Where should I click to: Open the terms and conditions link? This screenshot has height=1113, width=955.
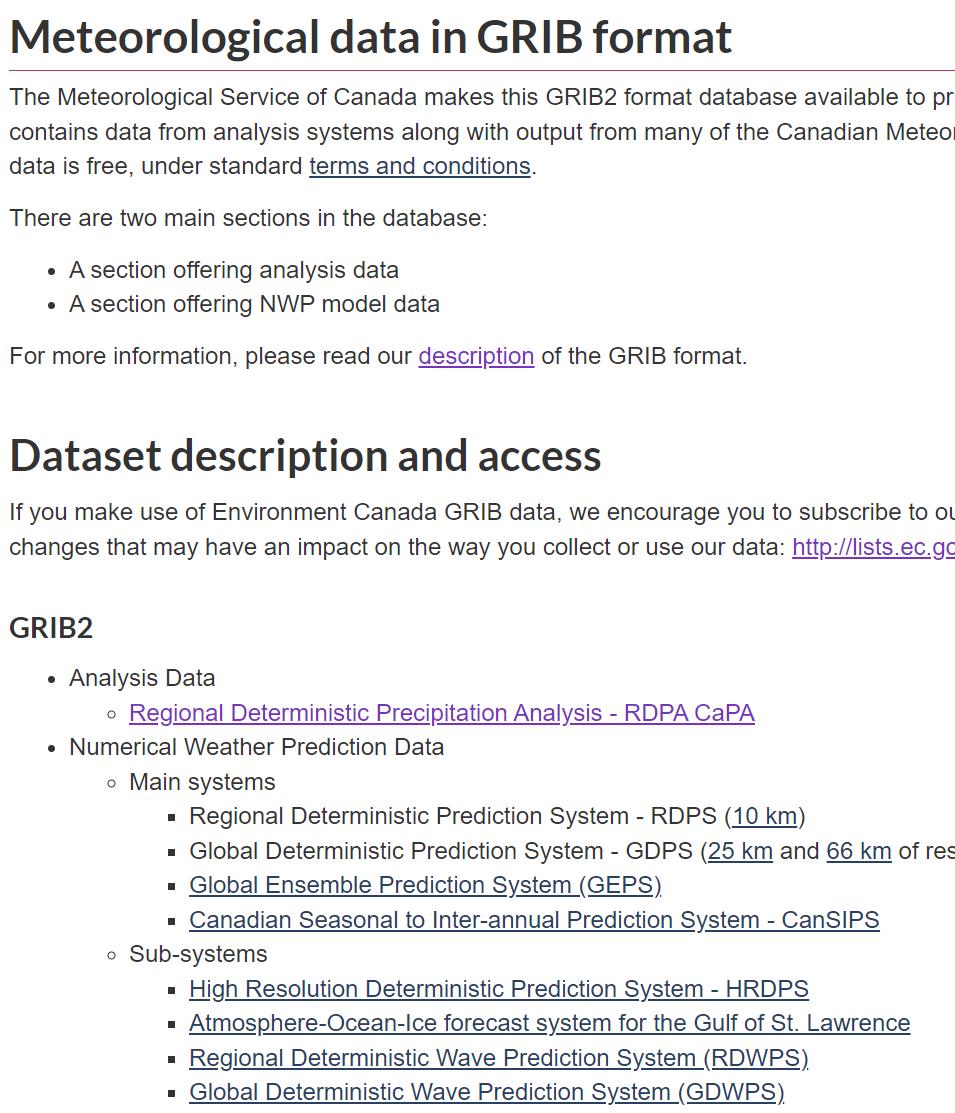pyautogui.click(x=419, y=166)
